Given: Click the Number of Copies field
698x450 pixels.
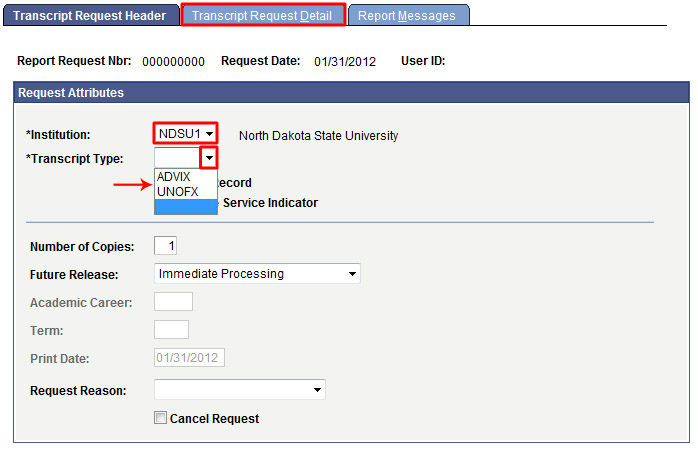Looking at the screenshot, I should pyautogui.click(x=166, y=246).
